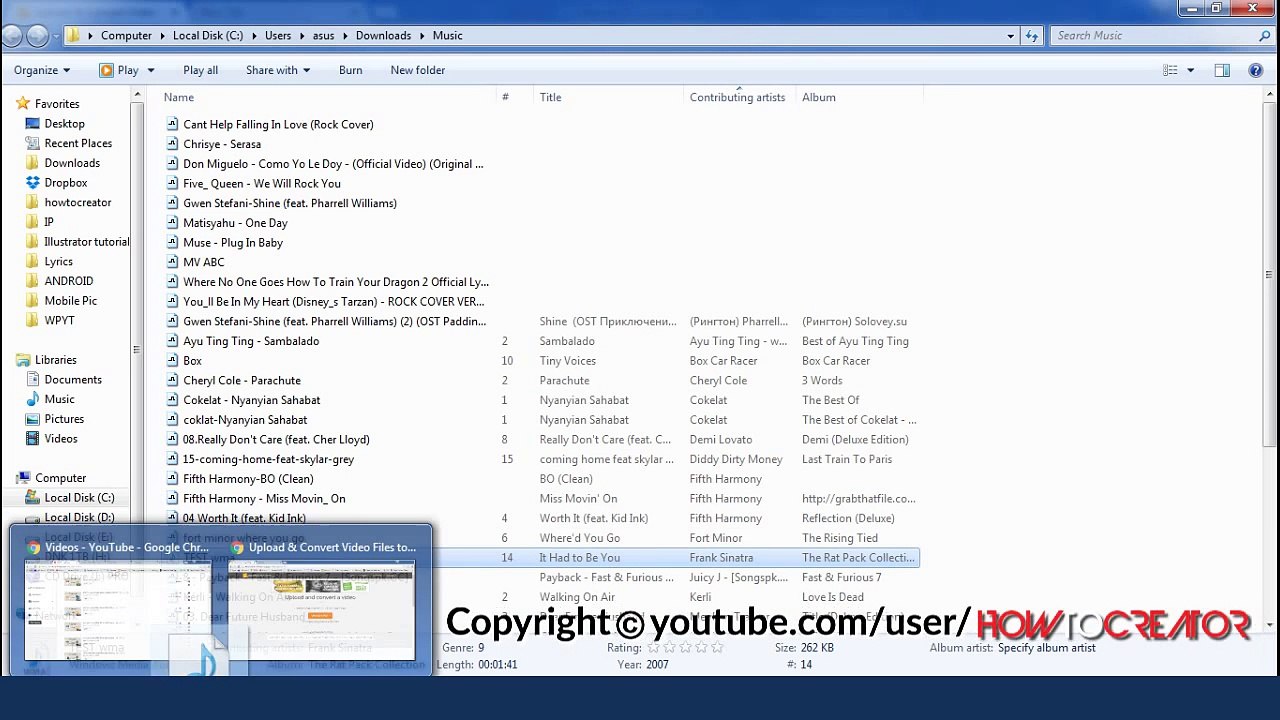
Task: Set the rating to three stars
Action: click(x=685, y=648)
